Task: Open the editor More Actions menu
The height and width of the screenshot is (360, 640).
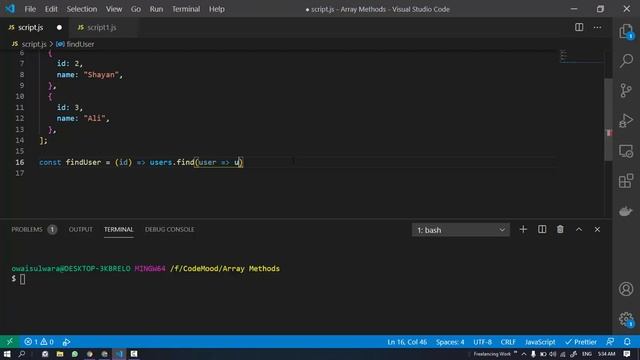Action: (x=598, y=27)
